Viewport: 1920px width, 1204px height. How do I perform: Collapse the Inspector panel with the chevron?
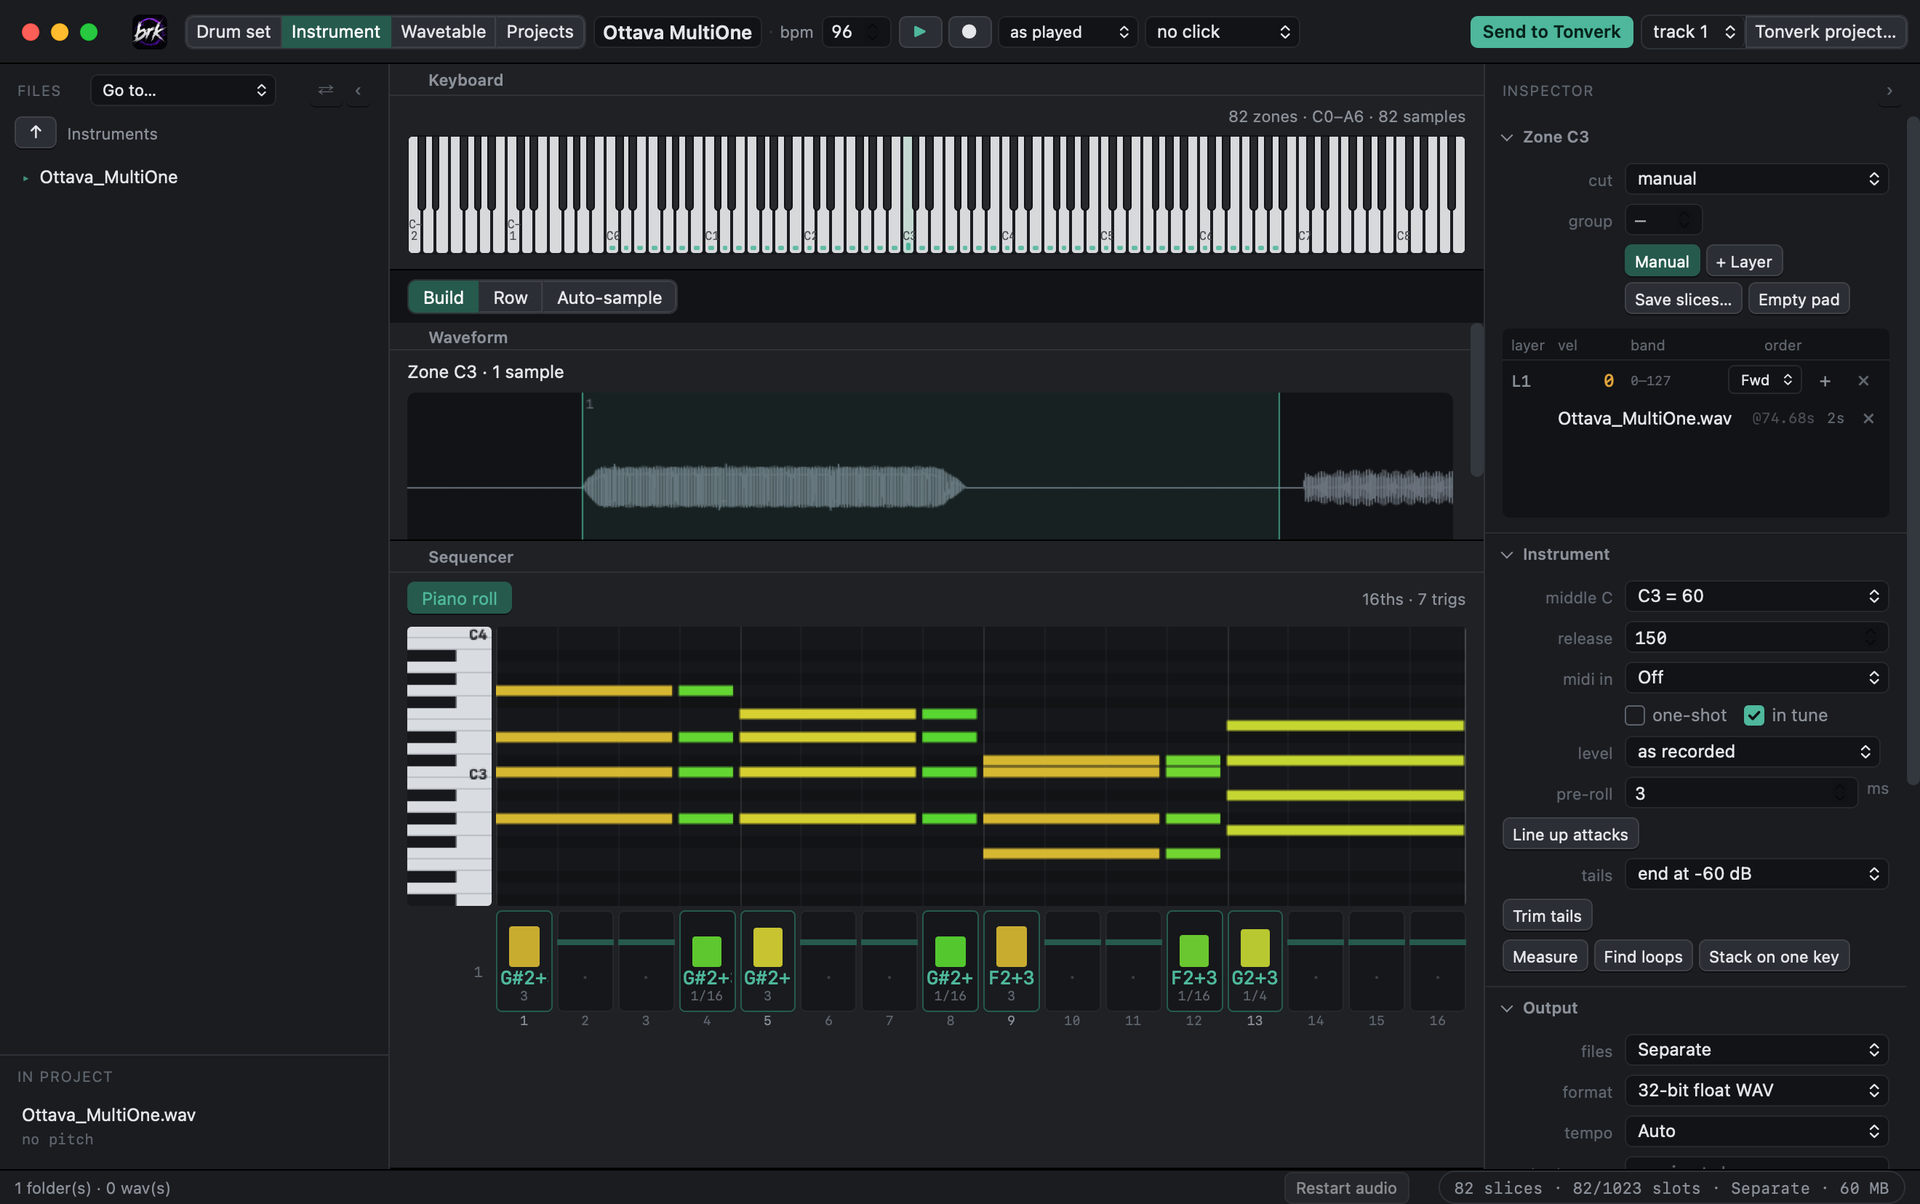(1888, 91)
